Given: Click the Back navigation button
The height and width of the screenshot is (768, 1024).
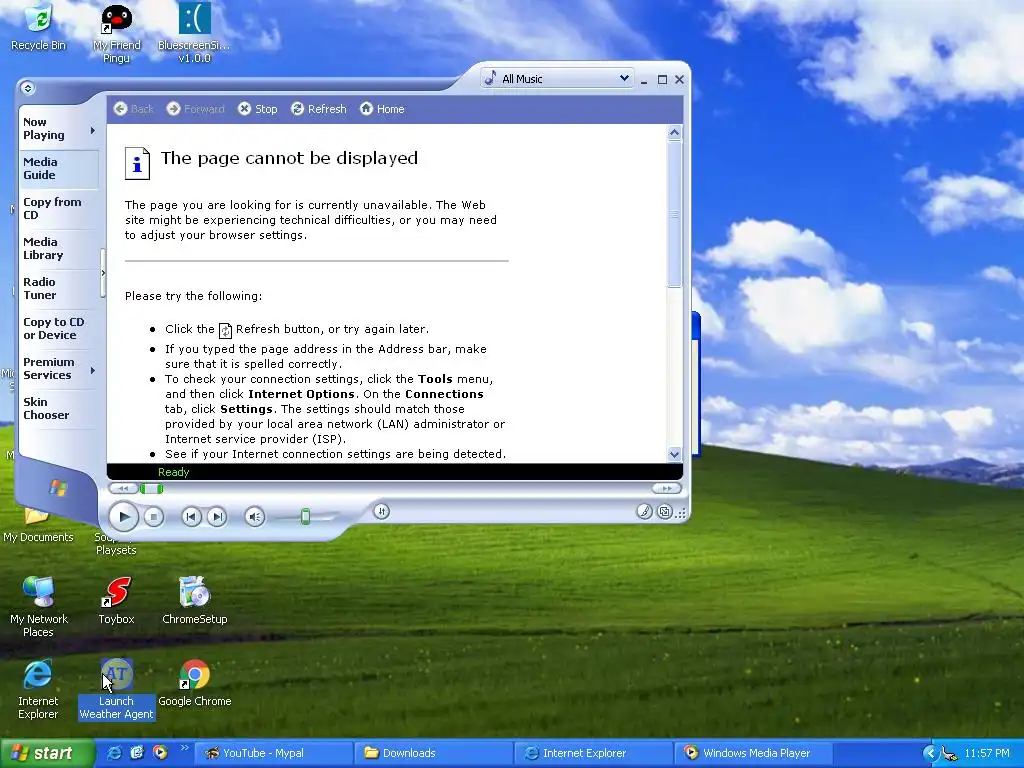Looking at the screenshot, I should click(x=133, y=109).
